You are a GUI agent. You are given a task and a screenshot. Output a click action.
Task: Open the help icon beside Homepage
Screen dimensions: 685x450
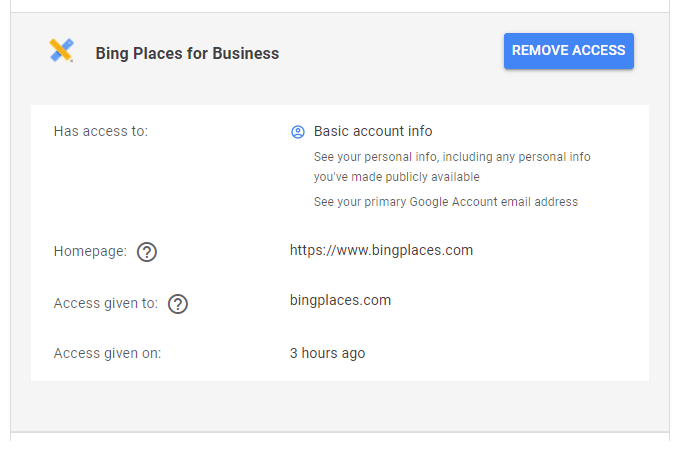pyautogui.click(x=147, y=252)
